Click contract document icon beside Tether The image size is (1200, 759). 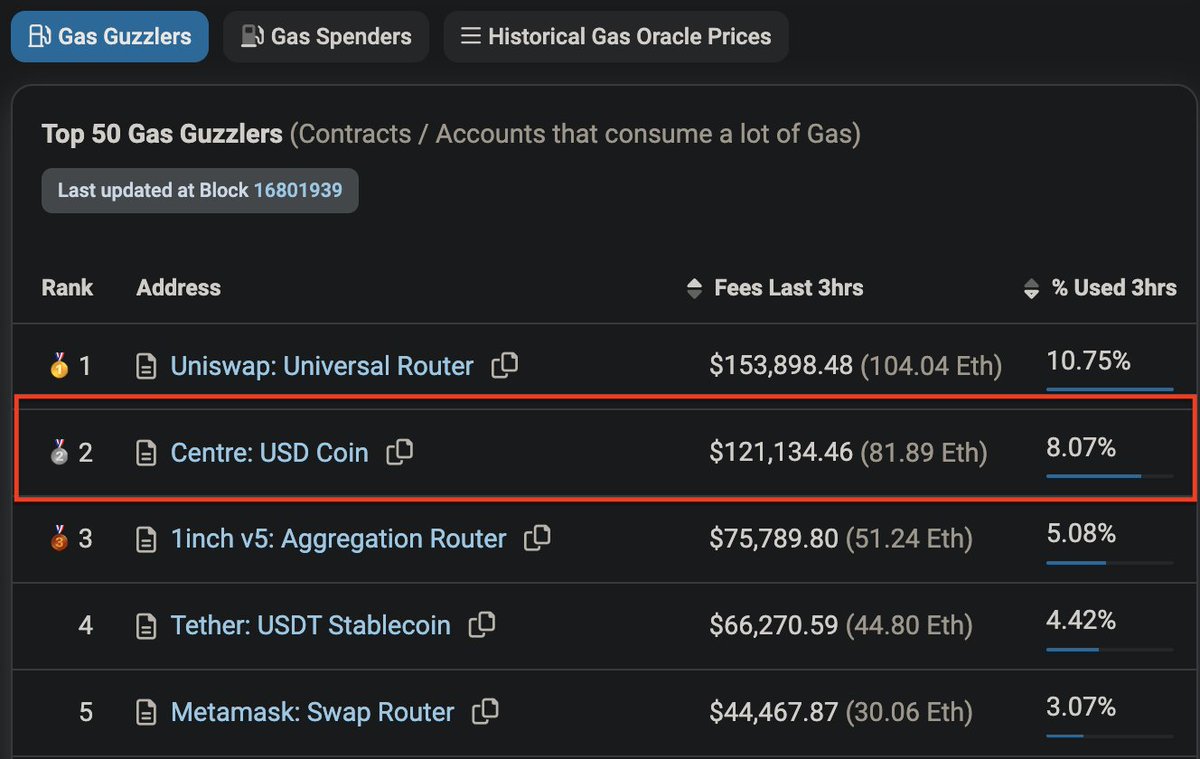pyautogui.click(x=146, y=627)
